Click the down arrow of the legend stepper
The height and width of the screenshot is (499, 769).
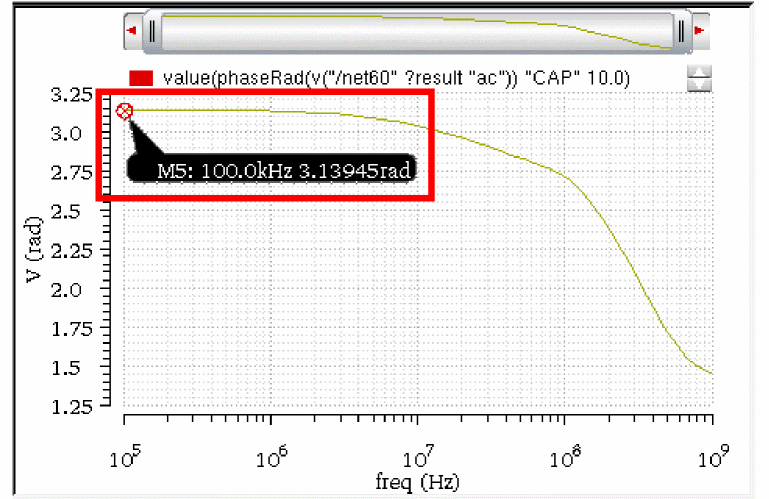pyautogui.click(x=699, y=85)
